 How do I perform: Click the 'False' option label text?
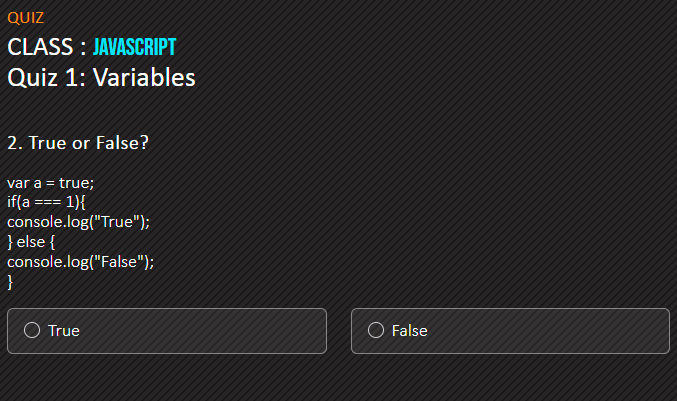[409, 331]
